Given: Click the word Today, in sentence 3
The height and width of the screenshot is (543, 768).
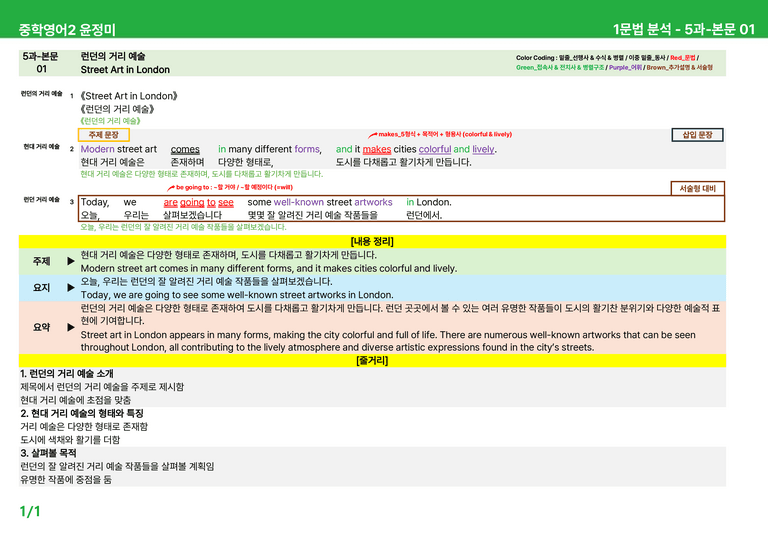Looking at the screenshot, I should pos(95,202).
